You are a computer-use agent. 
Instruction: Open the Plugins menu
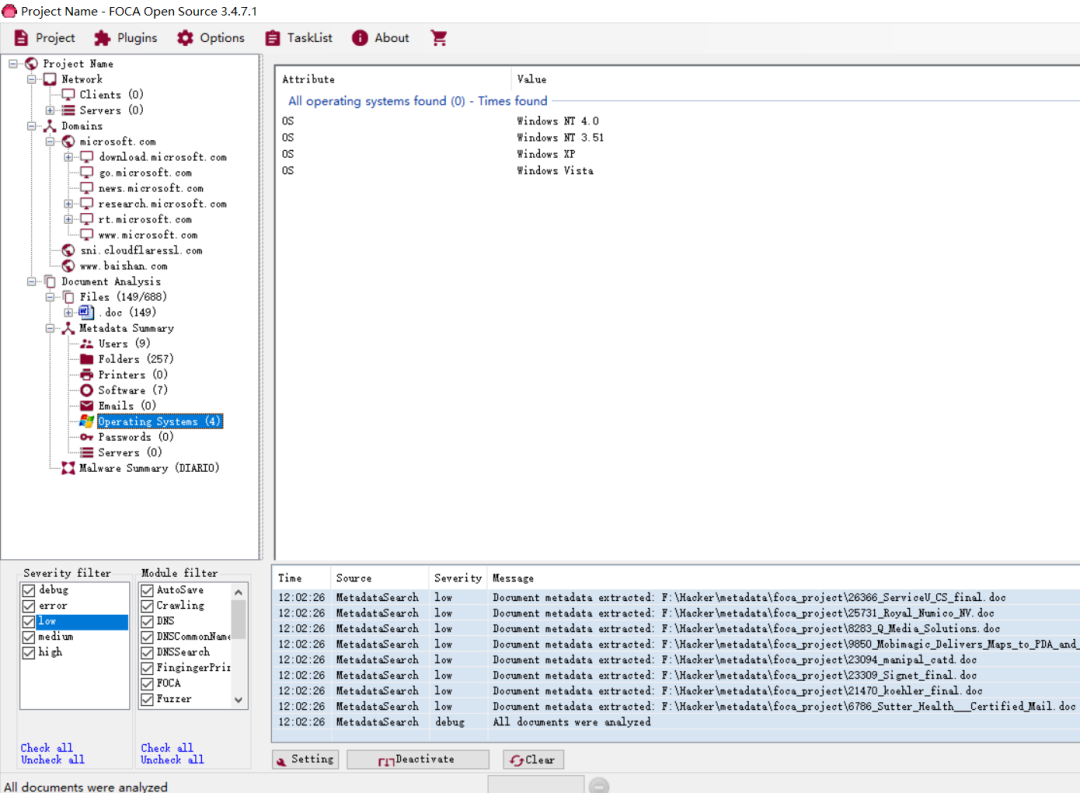point(126,38)
